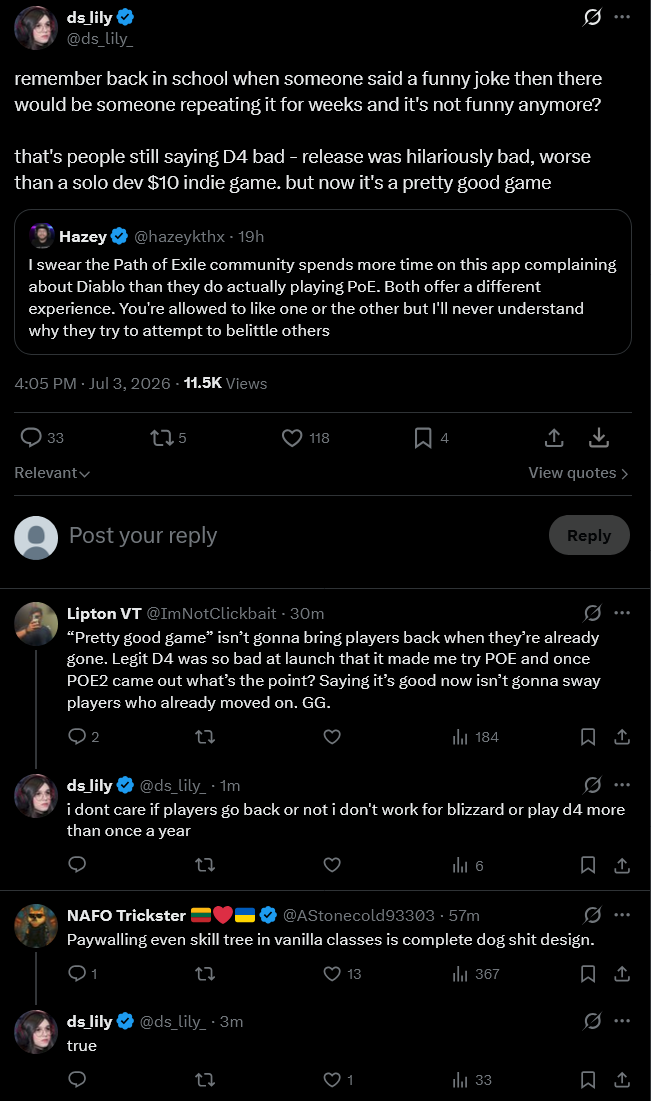Image resolution: width=651 pixels, height=1101 pixels.
Task: Open View quotes link
Action: [x=578, y=473]
